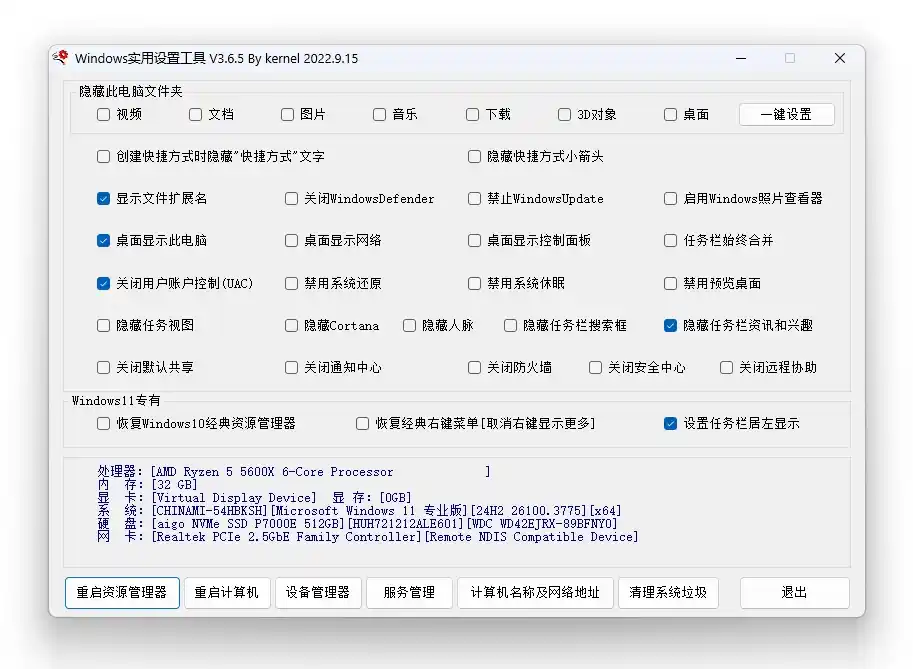Enable 隐藏任务视图 checkbox
The height and width of the screenshot is (669, 913).
coord(103,325)
